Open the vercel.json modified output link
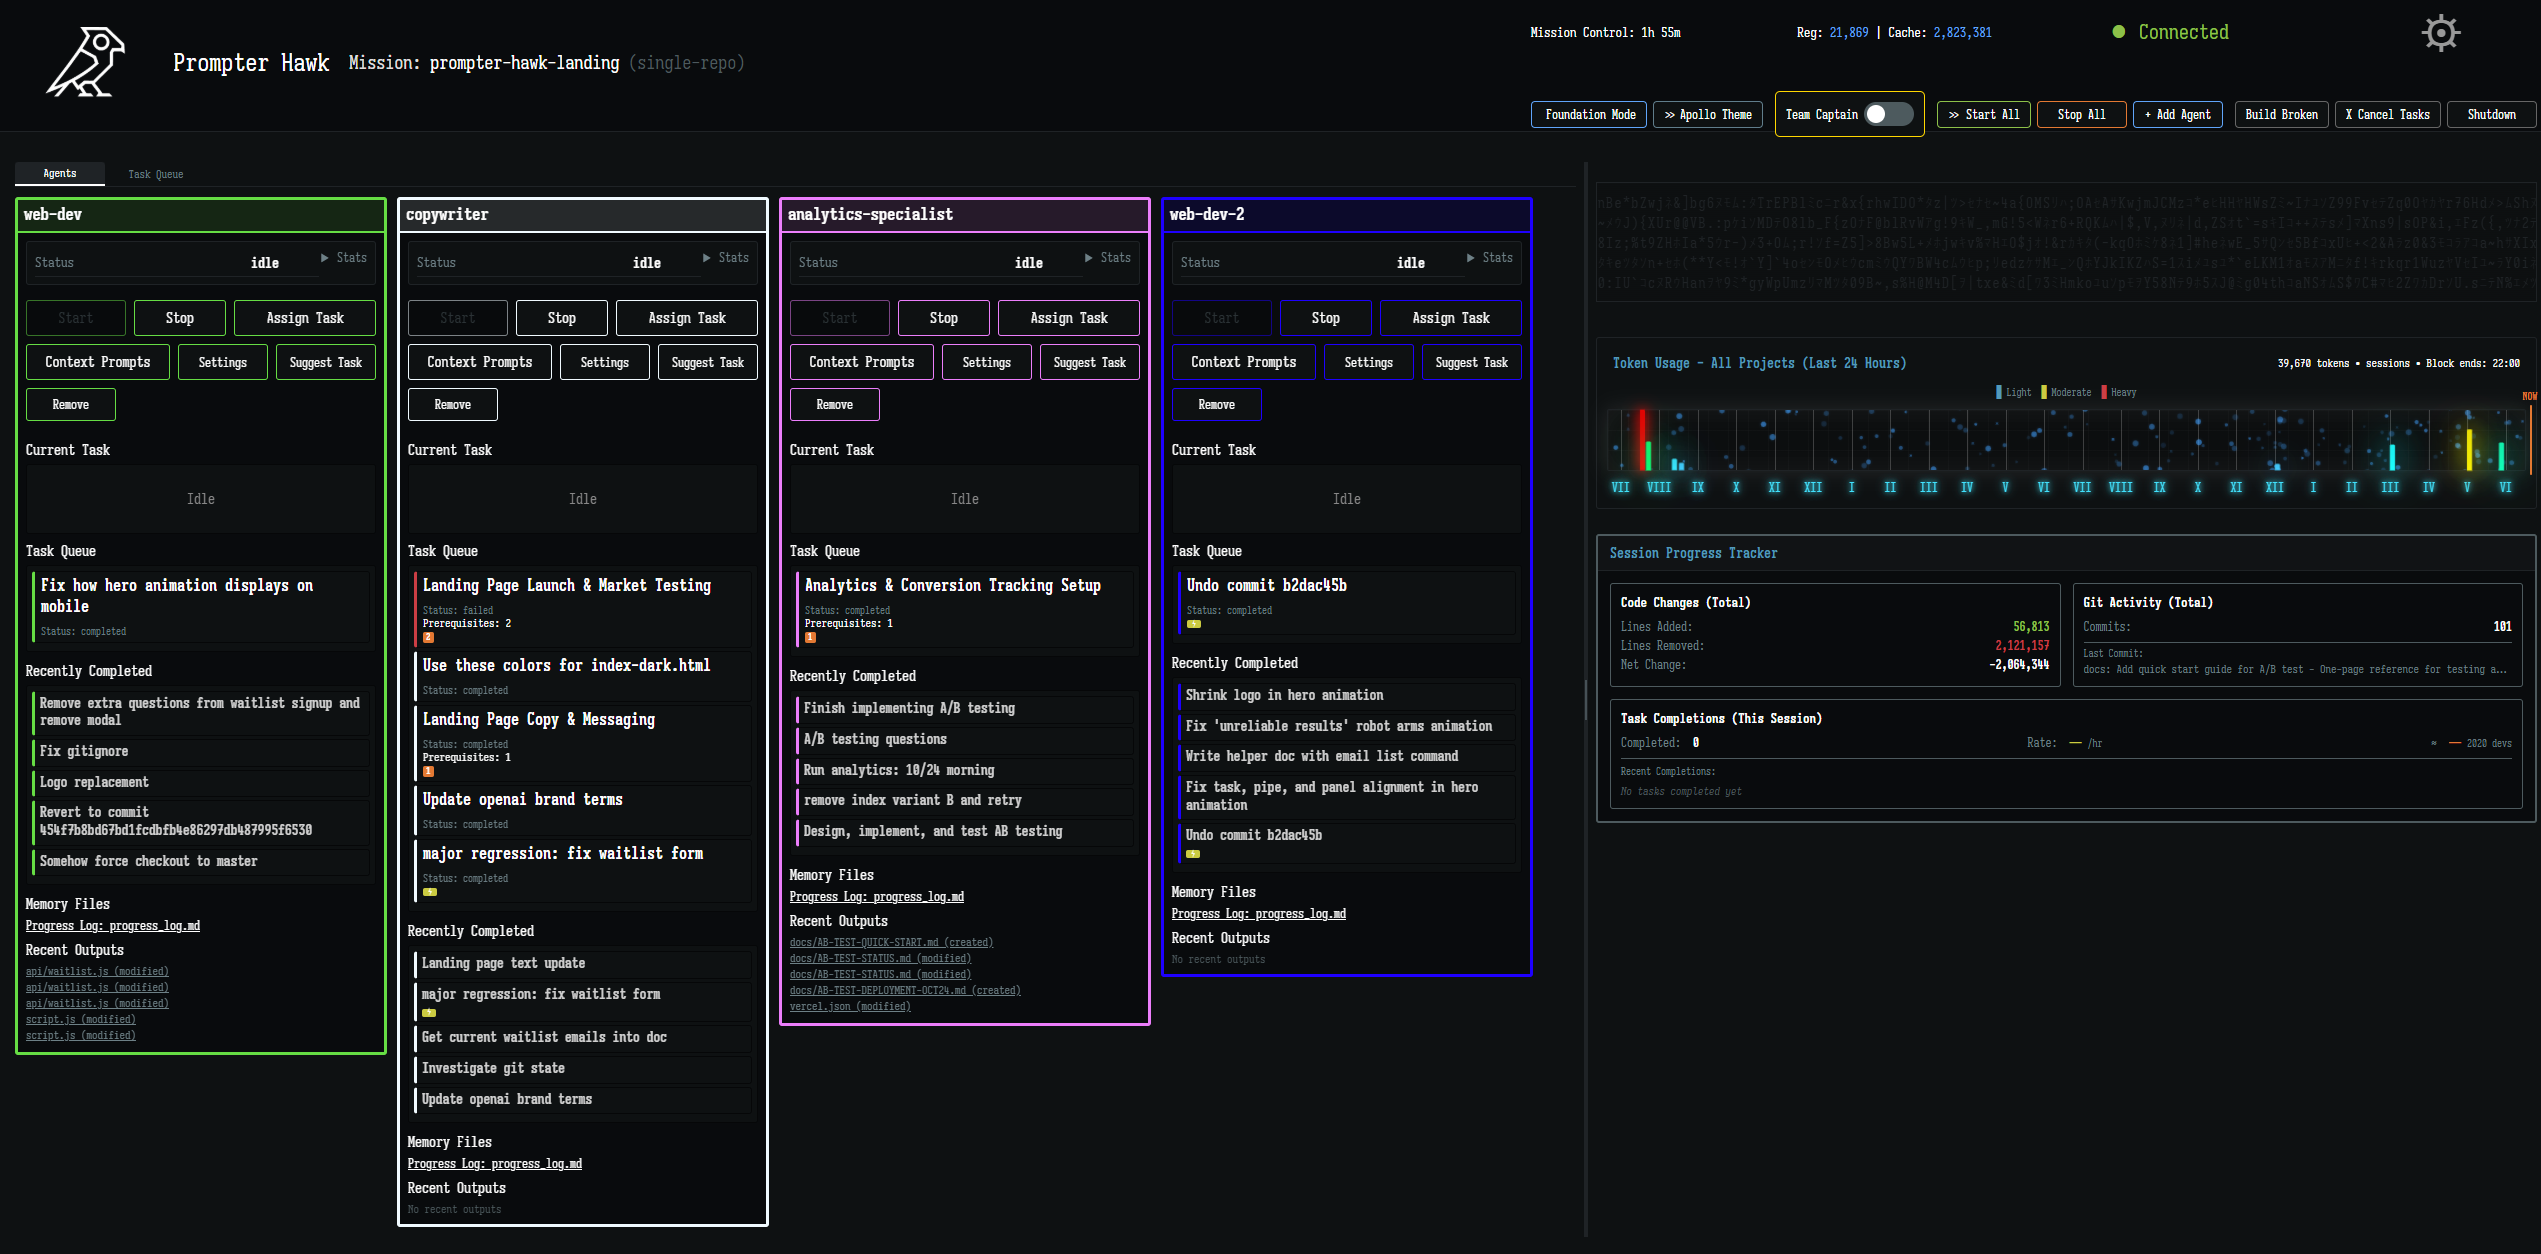The width and height of the screenshot is (2541, 1254). (x=849, y=1006)
